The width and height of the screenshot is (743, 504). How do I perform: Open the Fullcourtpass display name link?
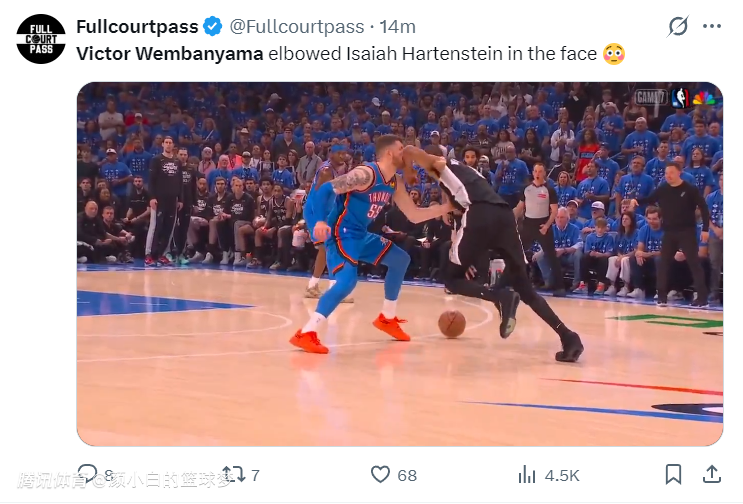(137, 27)
